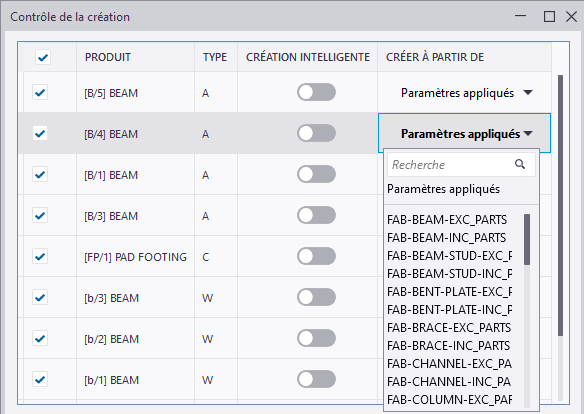Focus the Recherche search input field
Viewport: 584px width, 414px height.
(x=461, y=165)
